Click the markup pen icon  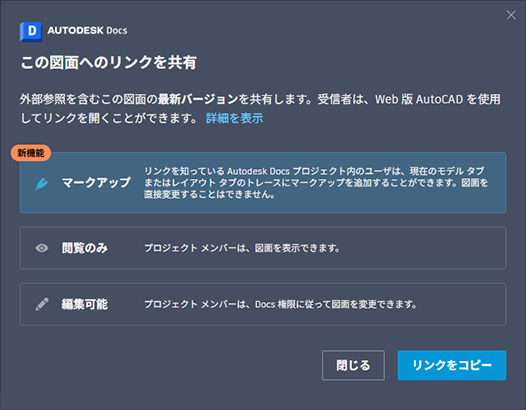tap(42, 184)
